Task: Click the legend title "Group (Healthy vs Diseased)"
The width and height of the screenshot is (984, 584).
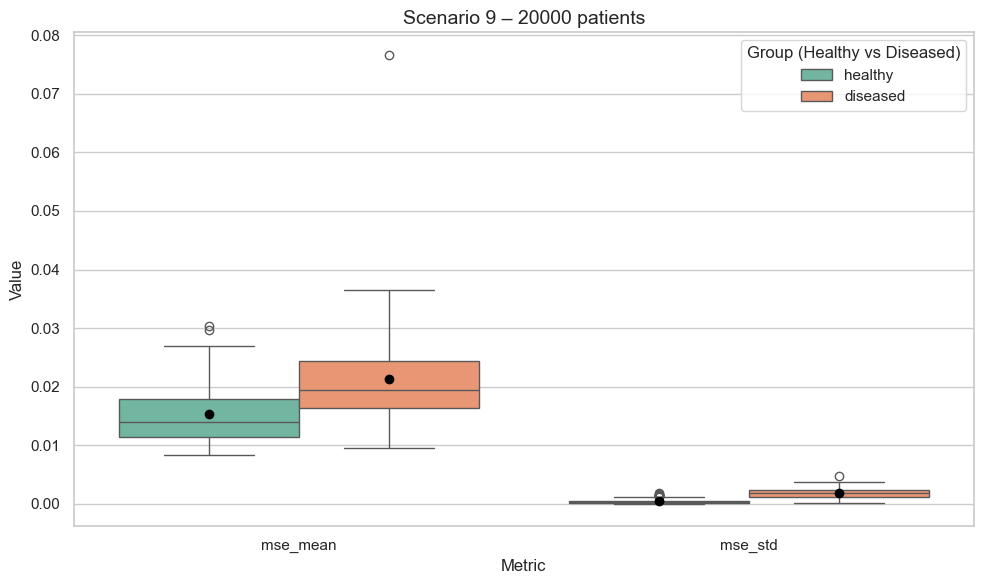Action: 853,53
